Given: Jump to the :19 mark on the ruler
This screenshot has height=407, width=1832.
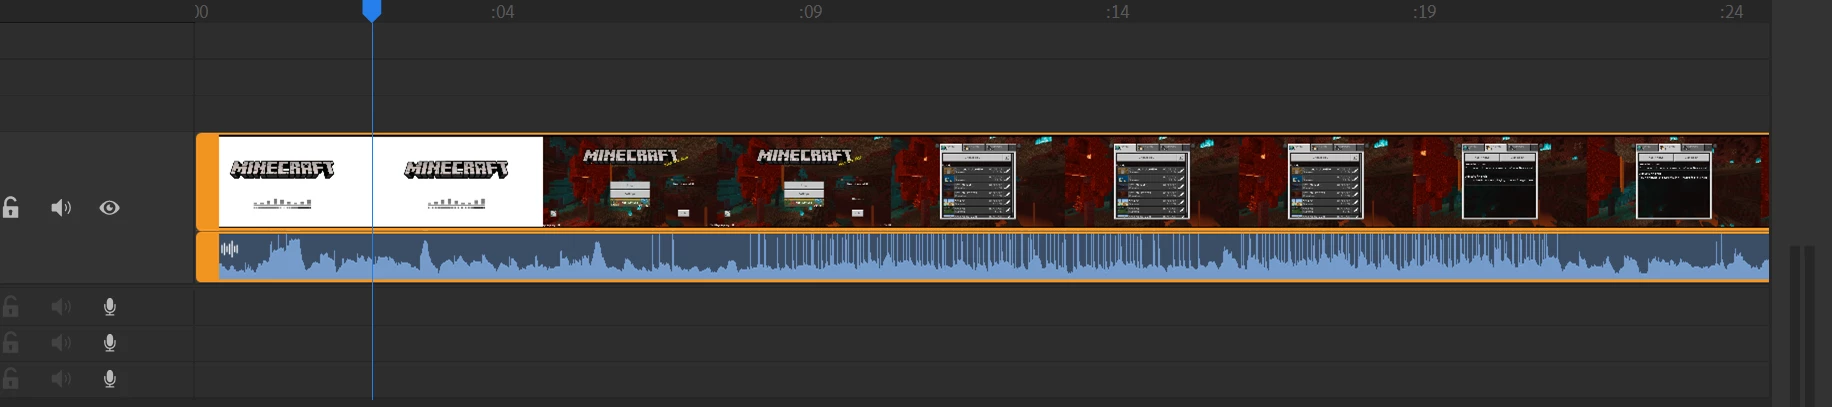Looking at the screenshot, I should (x=1424, y=12).
